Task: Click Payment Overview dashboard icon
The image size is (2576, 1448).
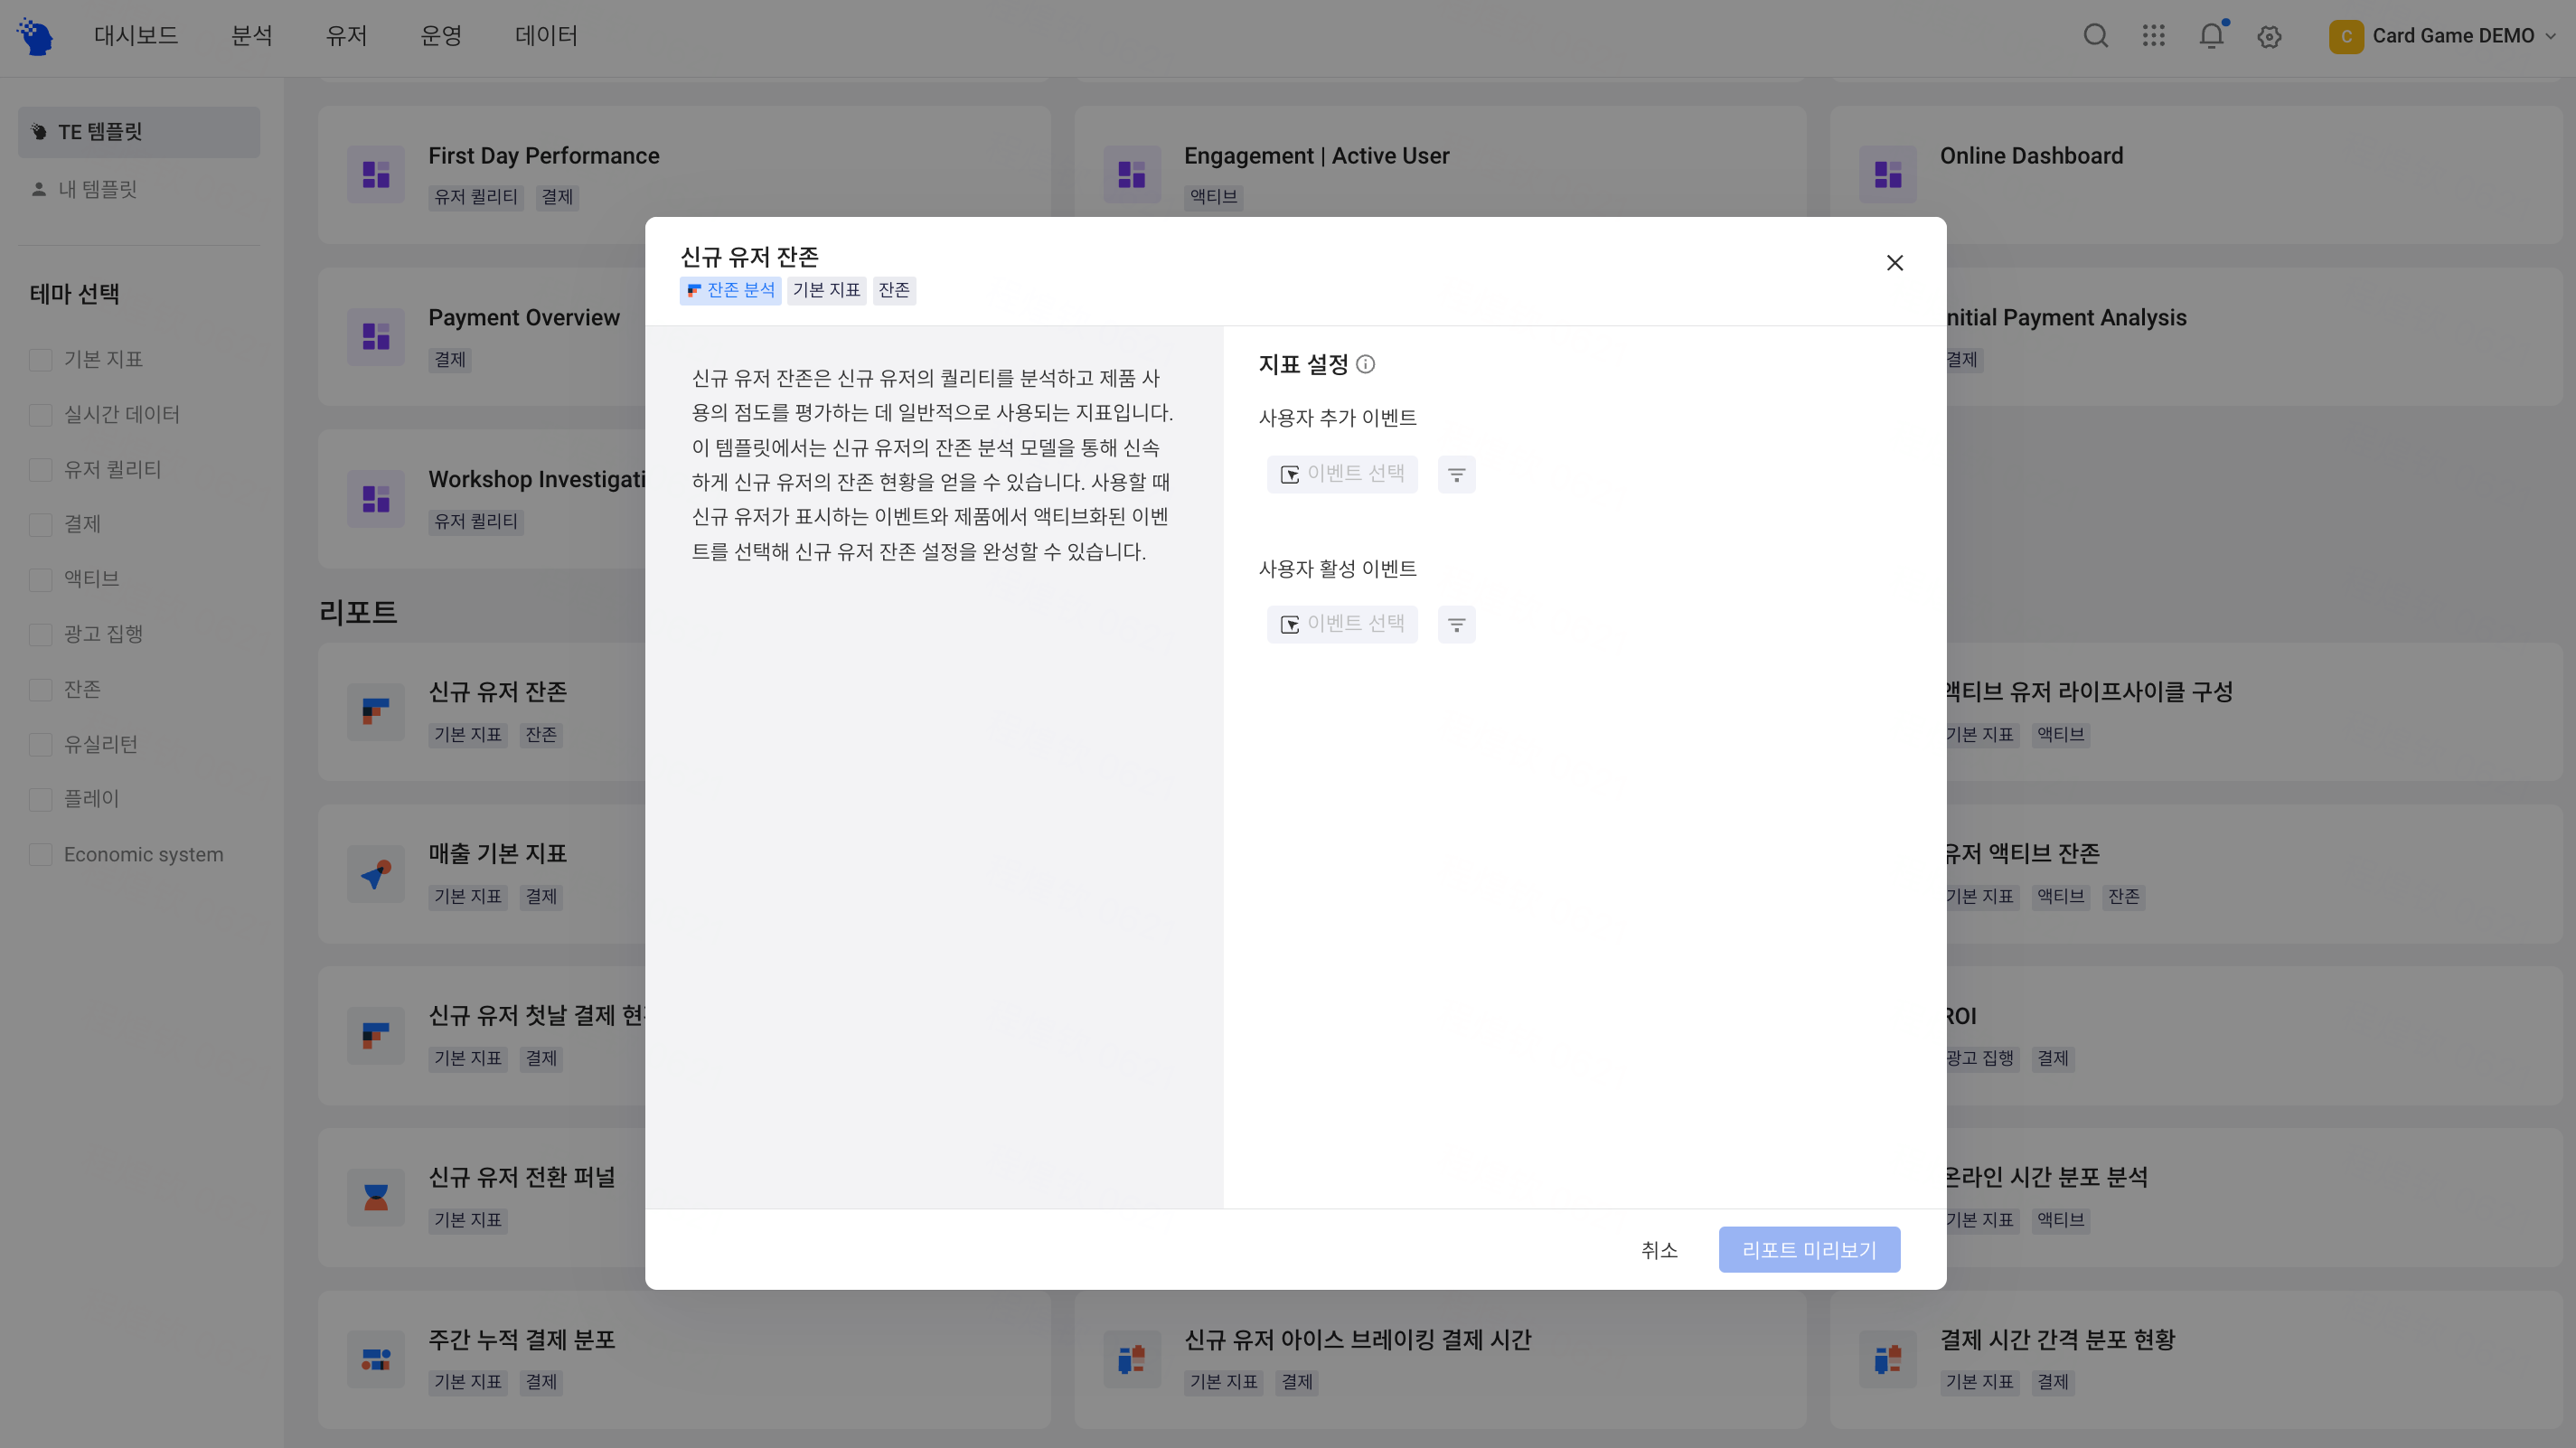Action: (x=376, y=336)
